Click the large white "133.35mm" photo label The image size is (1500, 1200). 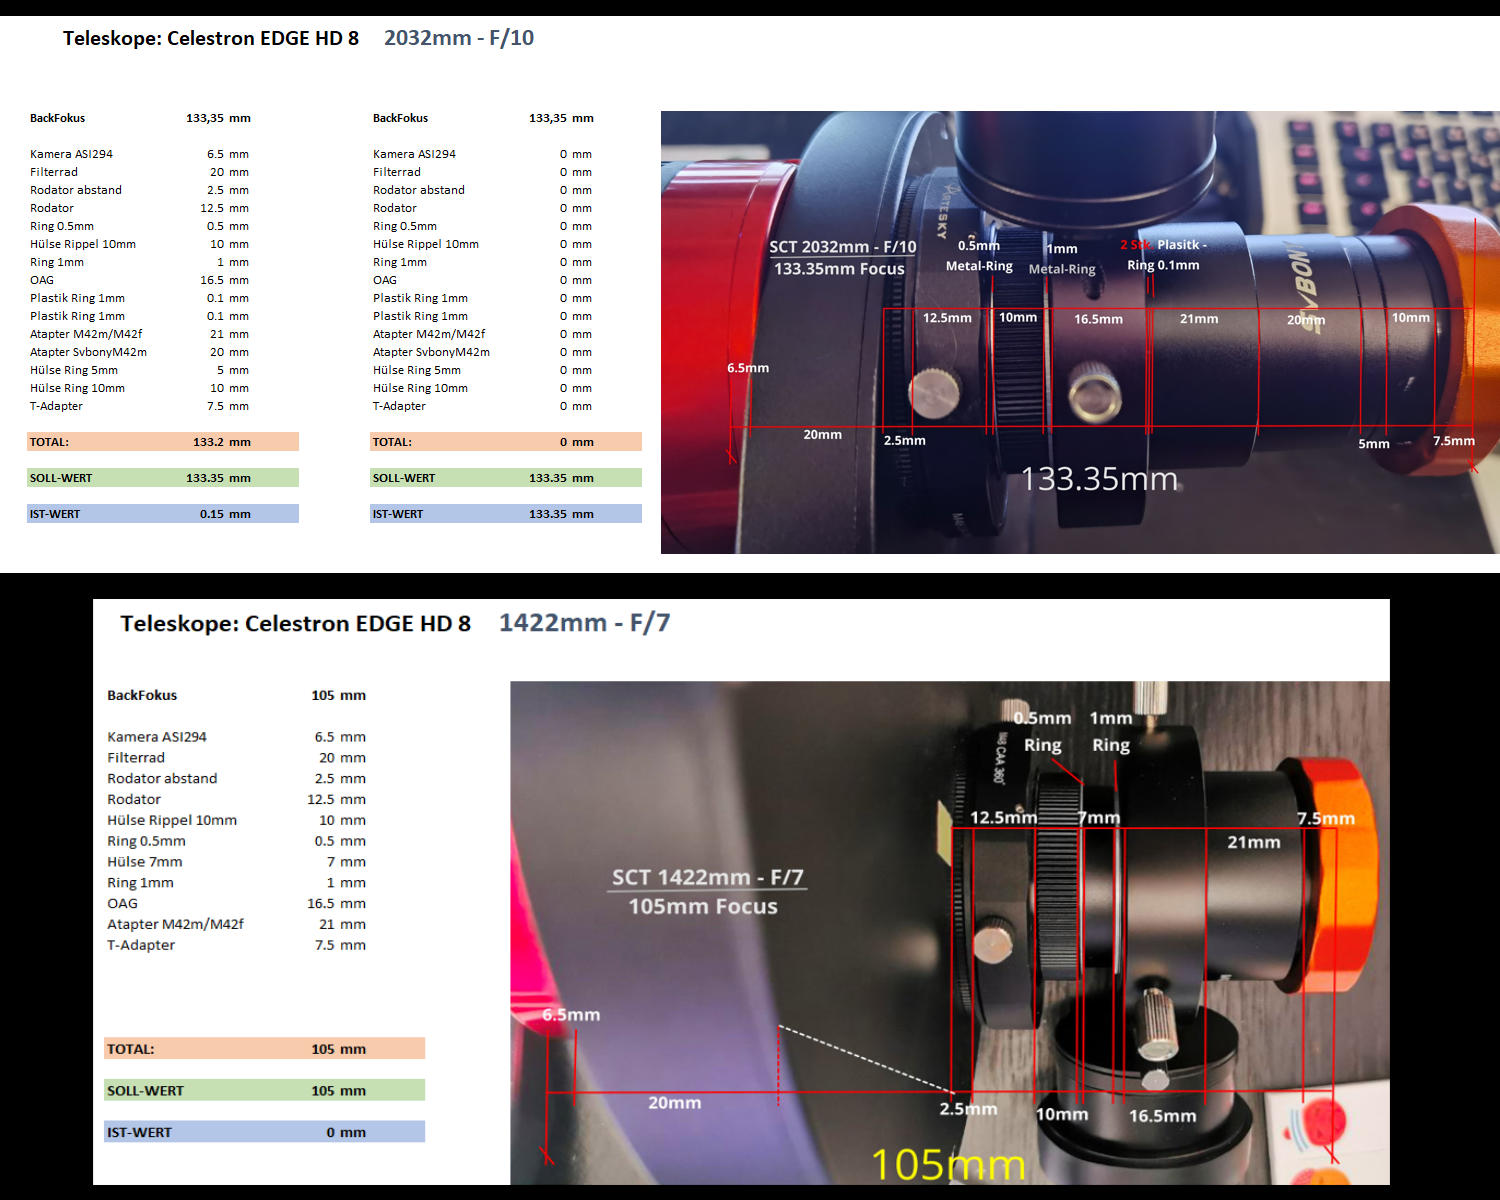pos(1099,479)
